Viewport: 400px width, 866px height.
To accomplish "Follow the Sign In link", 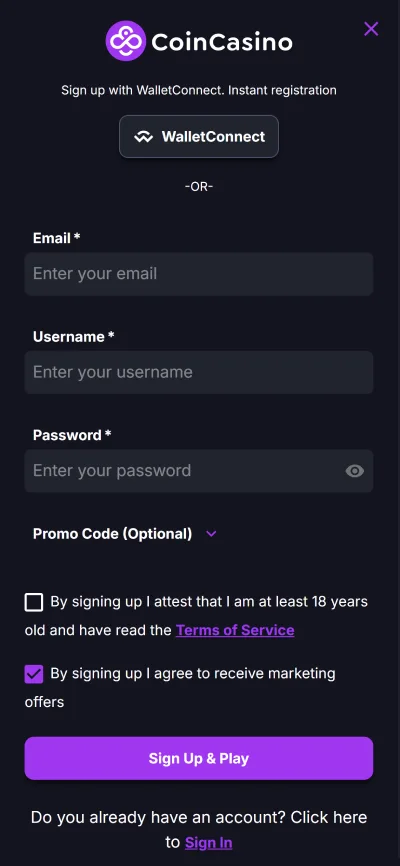I will click(x=208, y=842).
